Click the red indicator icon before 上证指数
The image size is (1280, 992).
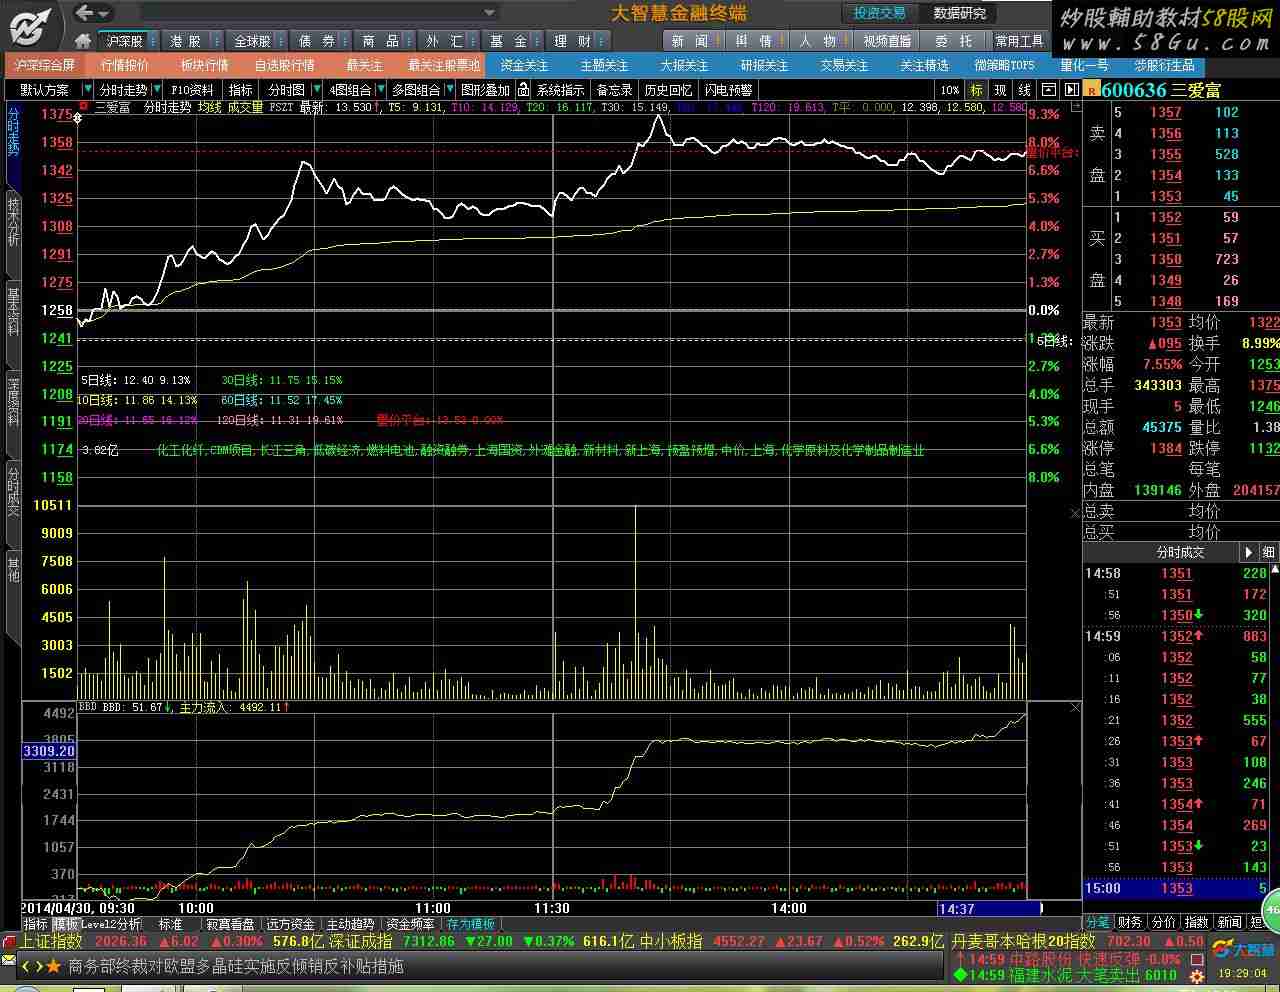point(9,942)
